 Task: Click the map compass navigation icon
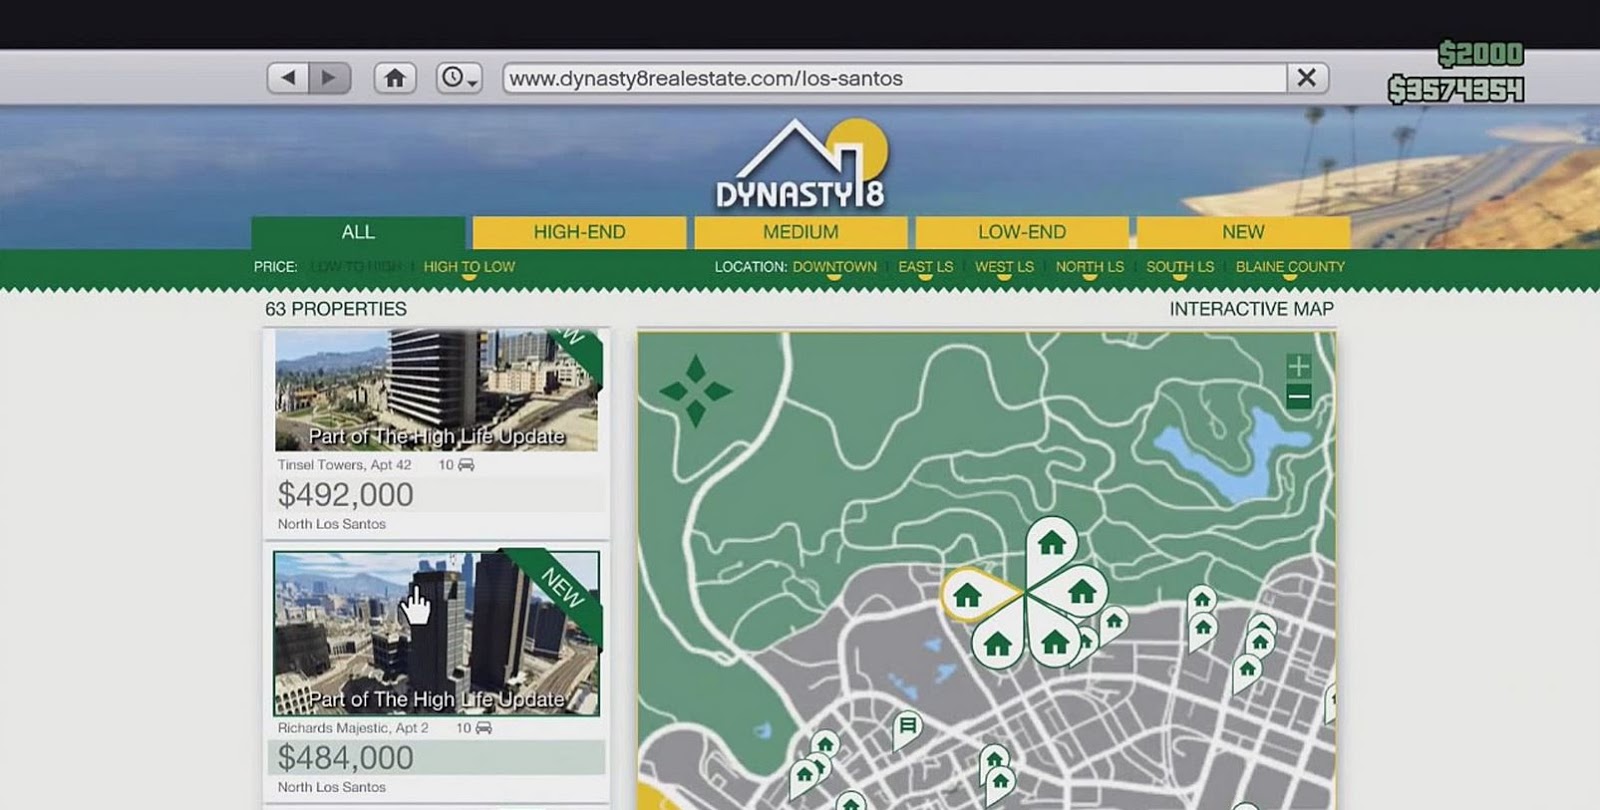[x=696, y=390]
